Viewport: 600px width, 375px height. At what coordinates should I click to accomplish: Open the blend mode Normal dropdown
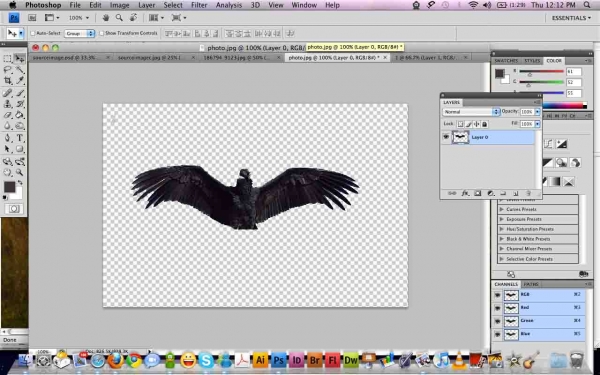click(471, 112)
